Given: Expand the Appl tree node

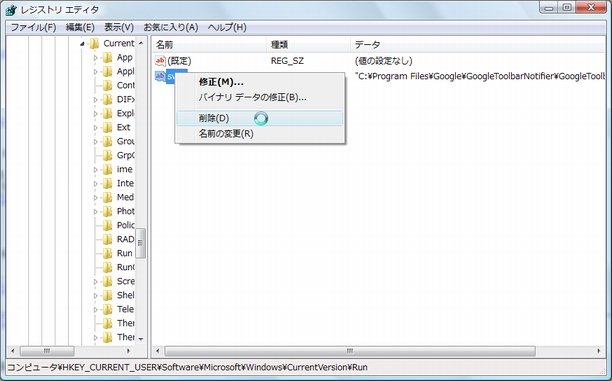Looking at the screenshot, I should 95,72.
